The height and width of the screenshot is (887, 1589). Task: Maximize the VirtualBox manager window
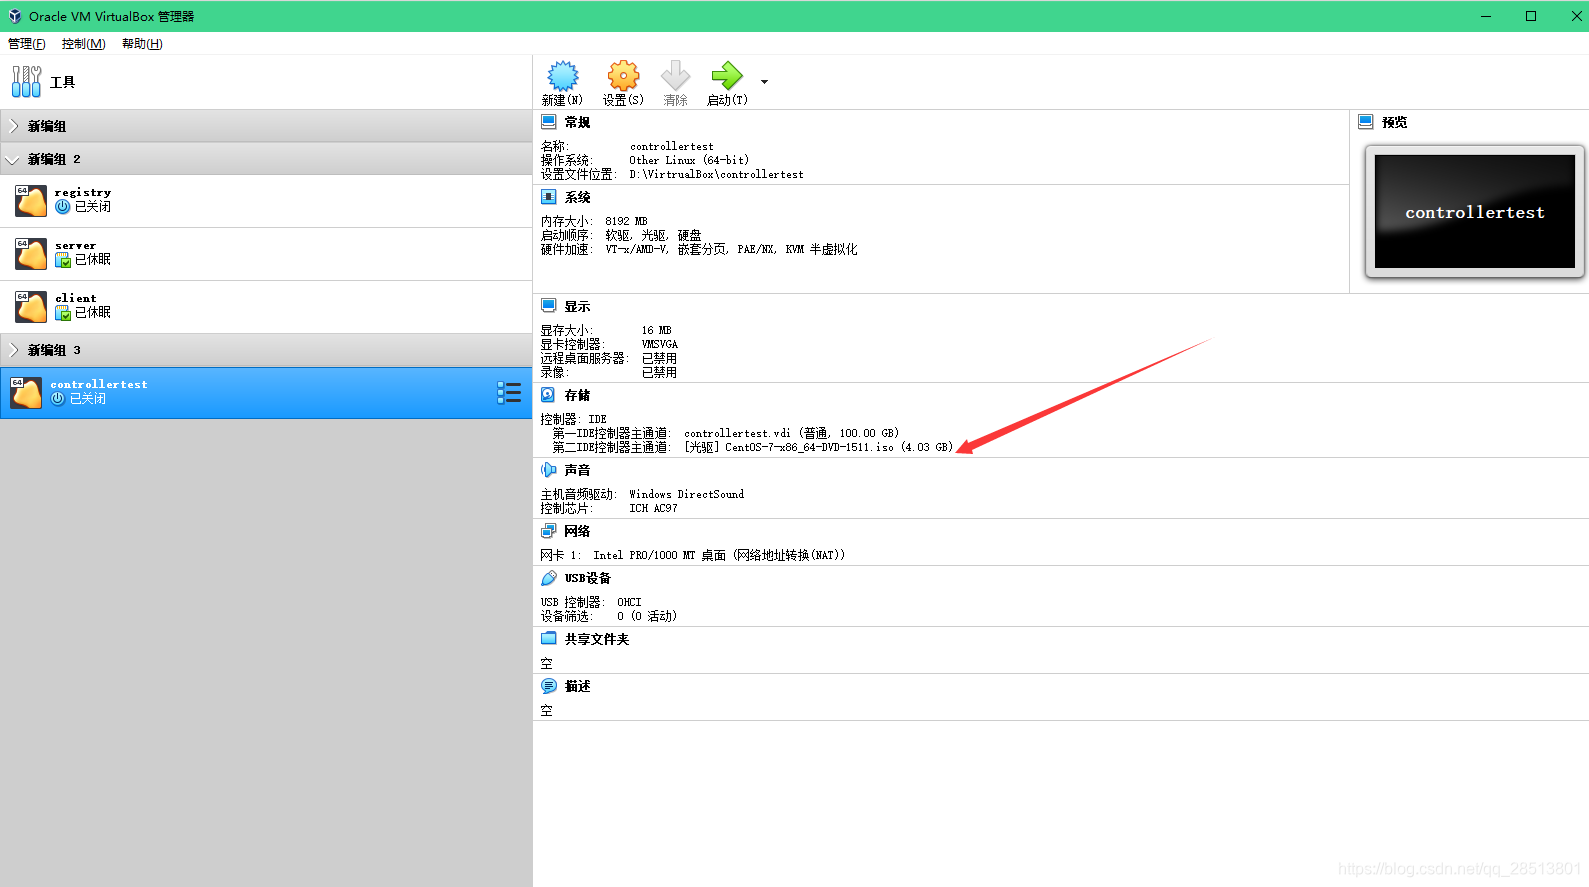[1531, 16]
